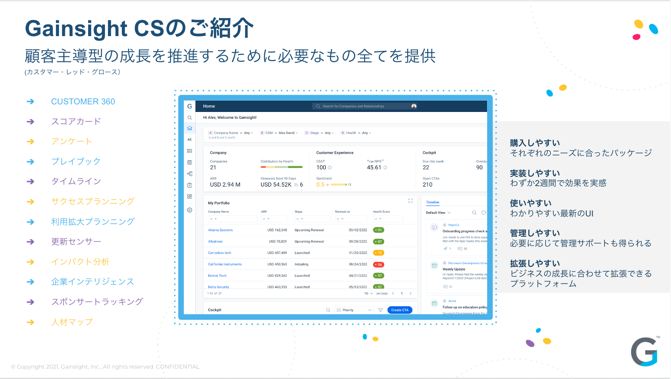Image resolution: width=671 pixels, height=379 pixels.
Task: Click the 管理しやすい heading
Action: (535, 233)
